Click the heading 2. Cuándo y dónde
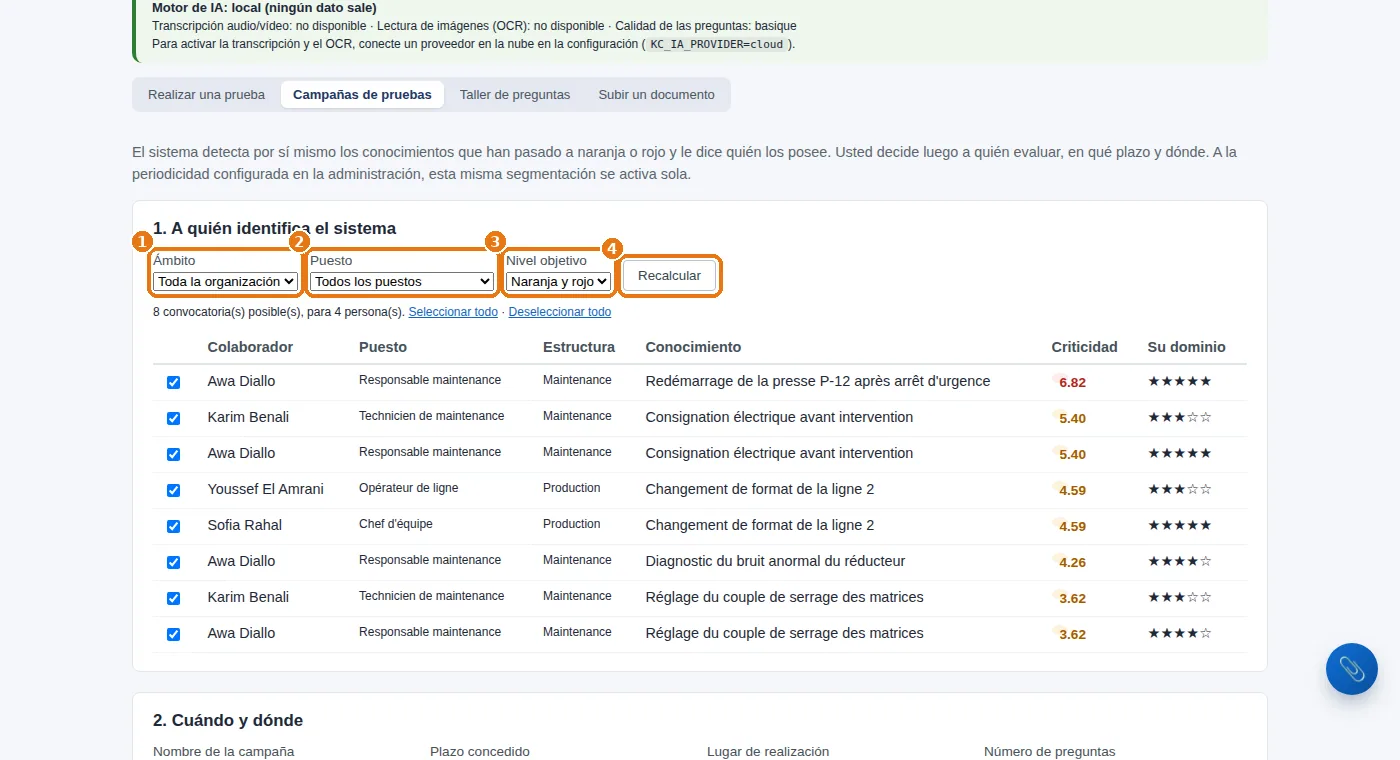Image resolution: width=1400 pixels, height=760 pixels. [228, 721]
